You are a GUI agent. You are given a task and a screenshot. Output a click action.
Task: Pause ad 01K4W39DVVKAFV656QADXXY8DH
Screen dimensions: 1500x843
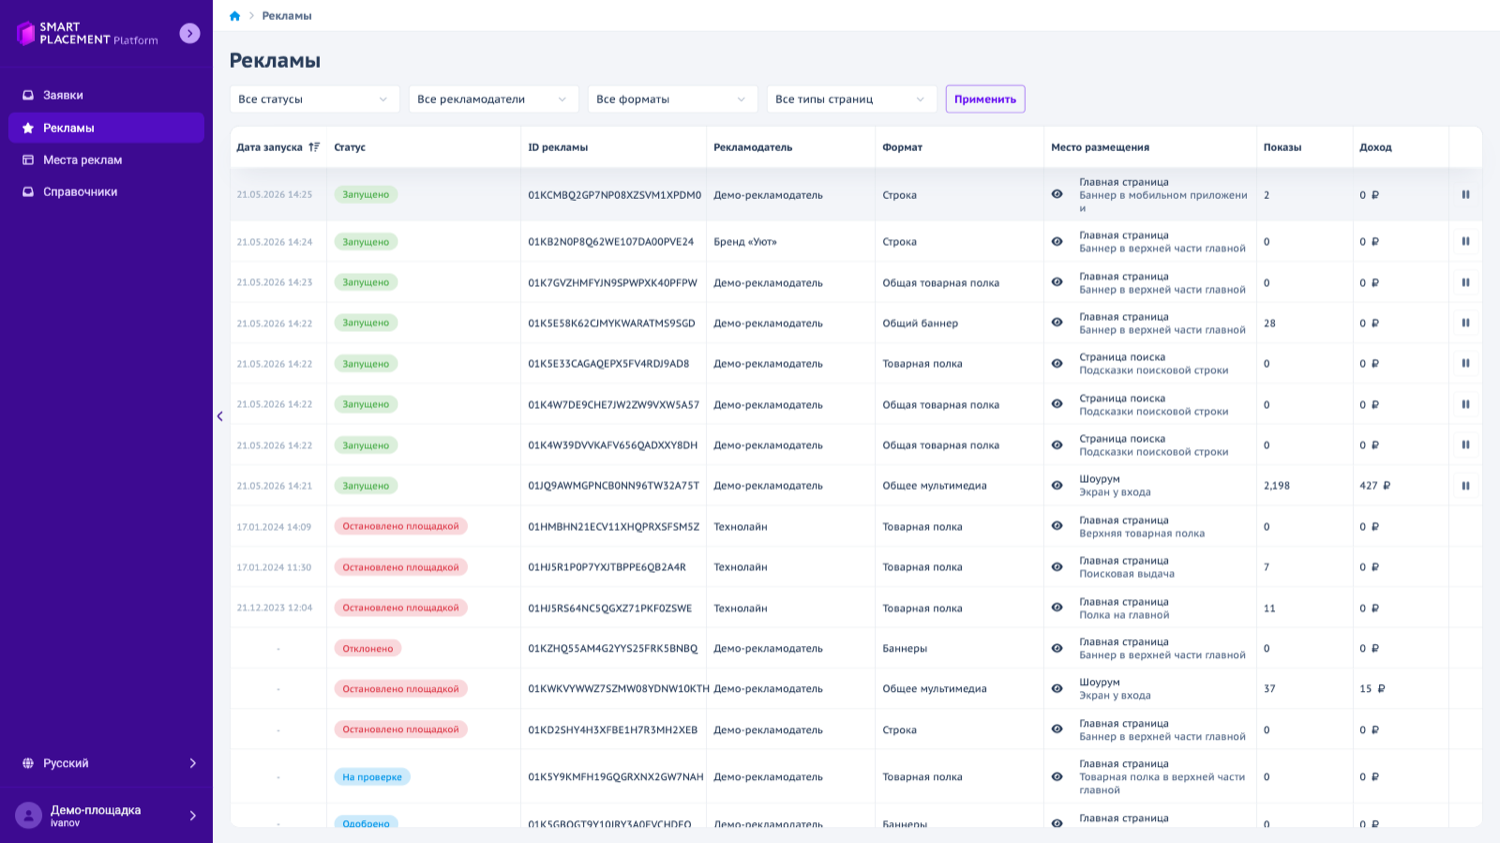click(x=1466, y=445)
